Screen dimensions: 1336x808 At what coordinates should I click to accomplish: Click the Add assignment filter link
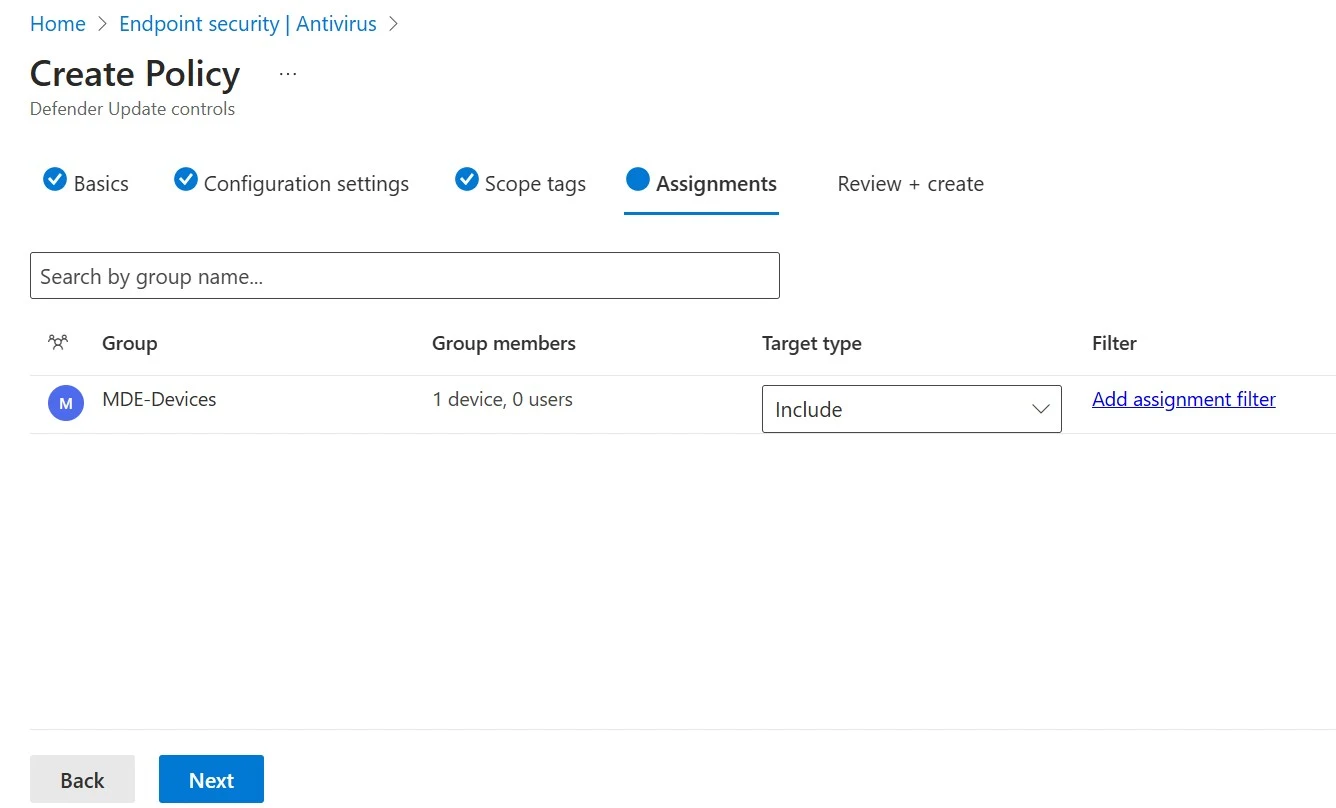point(1183,399)
